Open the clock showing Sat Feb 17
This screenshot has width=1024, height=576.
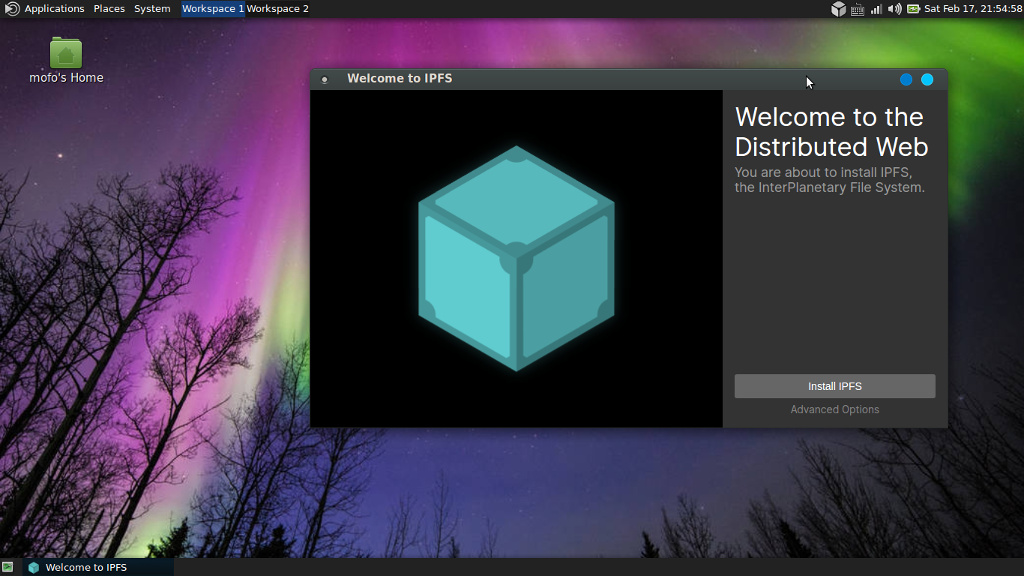point(972,9)
